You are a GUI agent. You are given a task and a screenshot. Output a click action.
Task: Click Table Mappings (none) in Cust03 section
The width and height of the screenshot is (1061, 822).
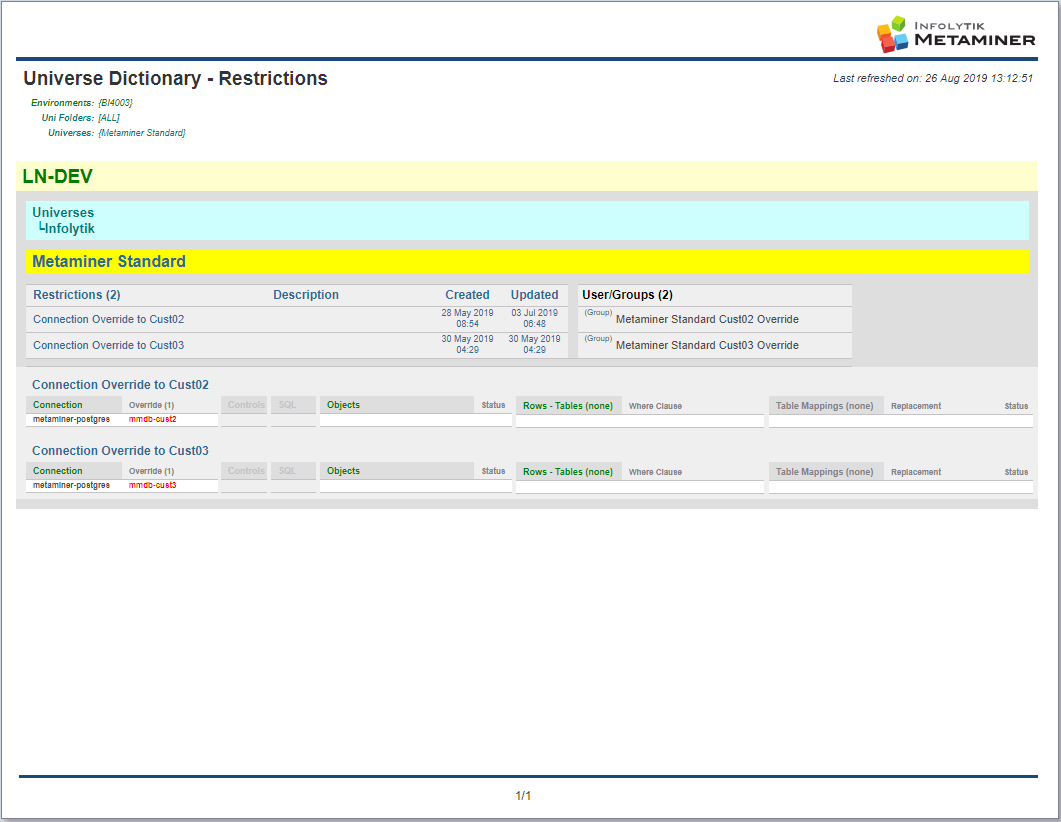click(x=824, y=472)
